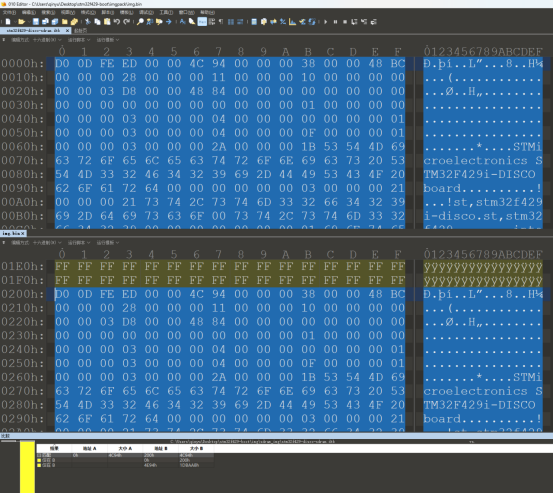Screen dimensions: 553x493
Task: Open the 运行模板 dropdown in the top pane
Action: (108, 40)
